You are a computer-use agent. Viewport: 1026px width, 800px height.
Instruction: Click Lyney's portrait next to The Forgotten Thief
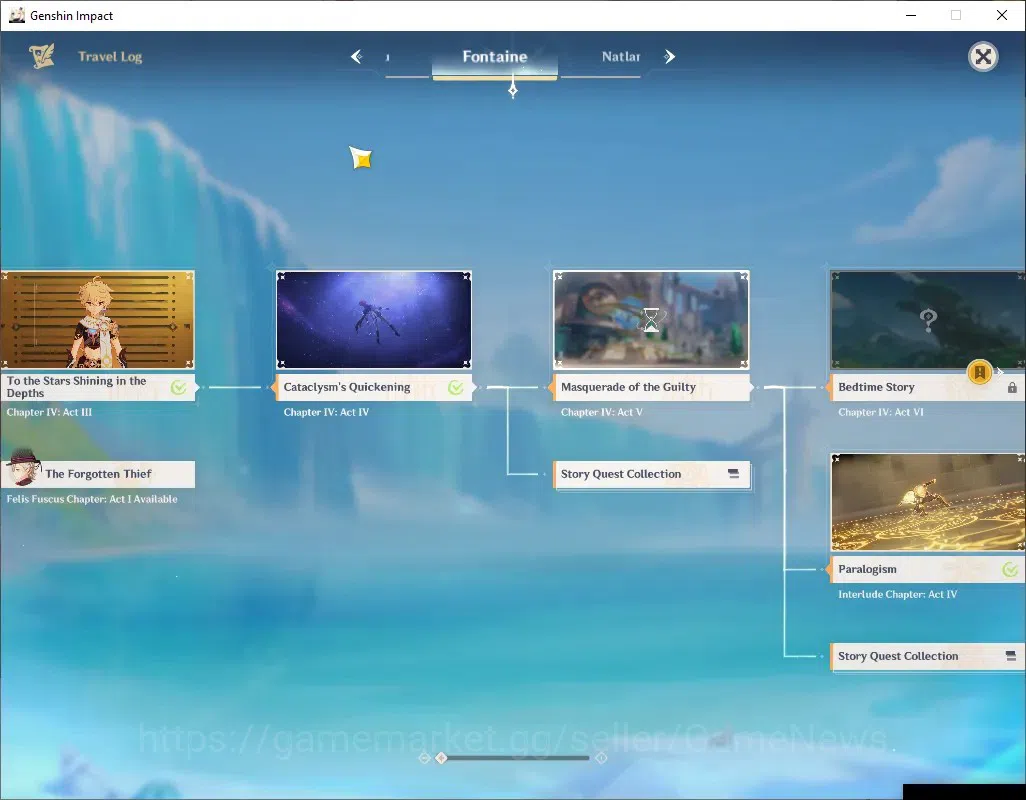click(x=24, y=468)
